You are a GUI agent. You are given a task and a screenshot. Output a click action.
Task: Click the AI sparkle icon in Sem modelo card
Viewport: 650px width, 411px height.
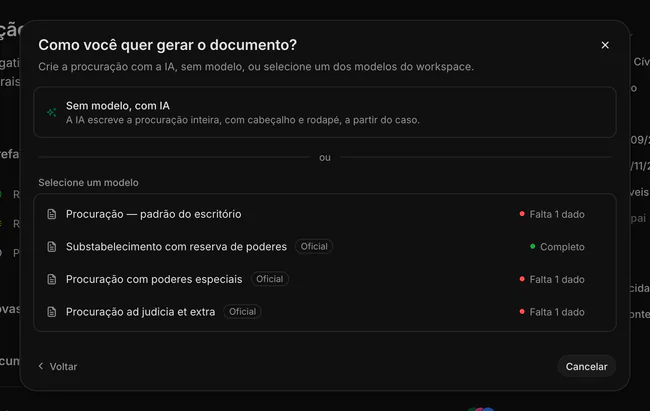(51, 112)
